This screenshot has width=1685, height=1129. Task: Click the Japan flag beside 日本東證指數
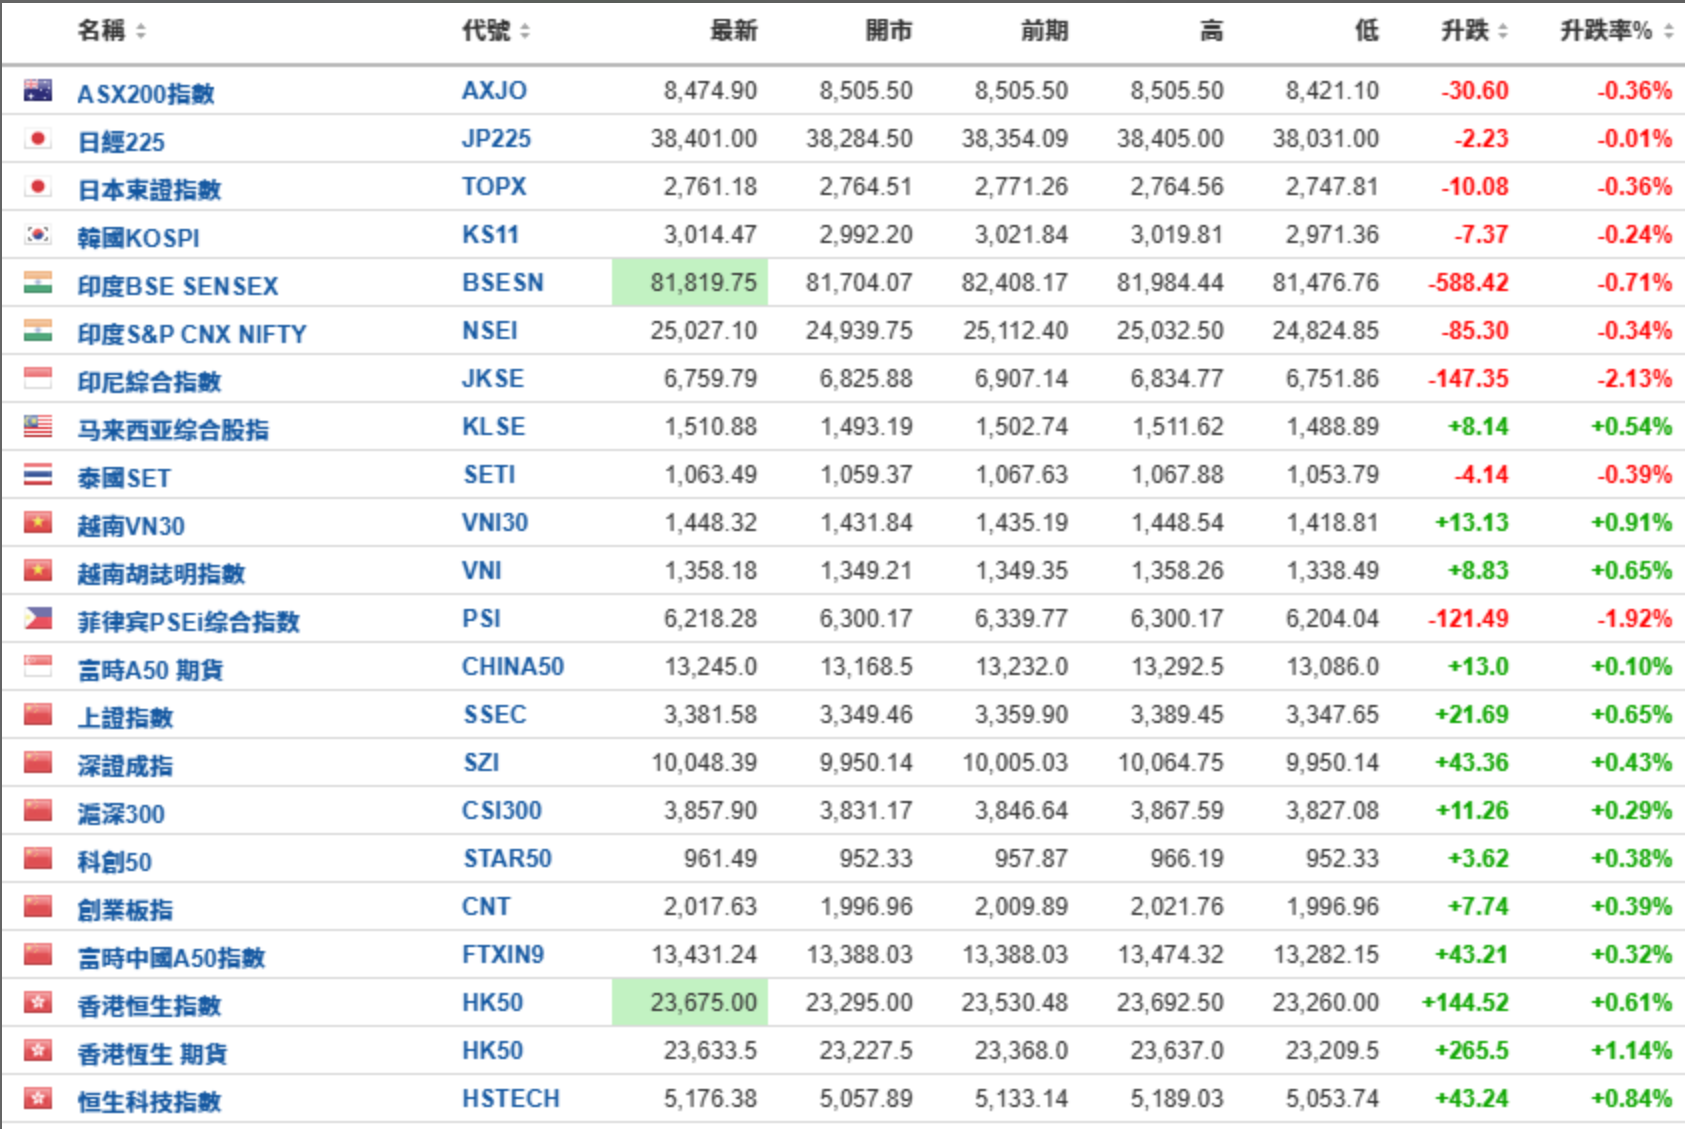point(38,186)
